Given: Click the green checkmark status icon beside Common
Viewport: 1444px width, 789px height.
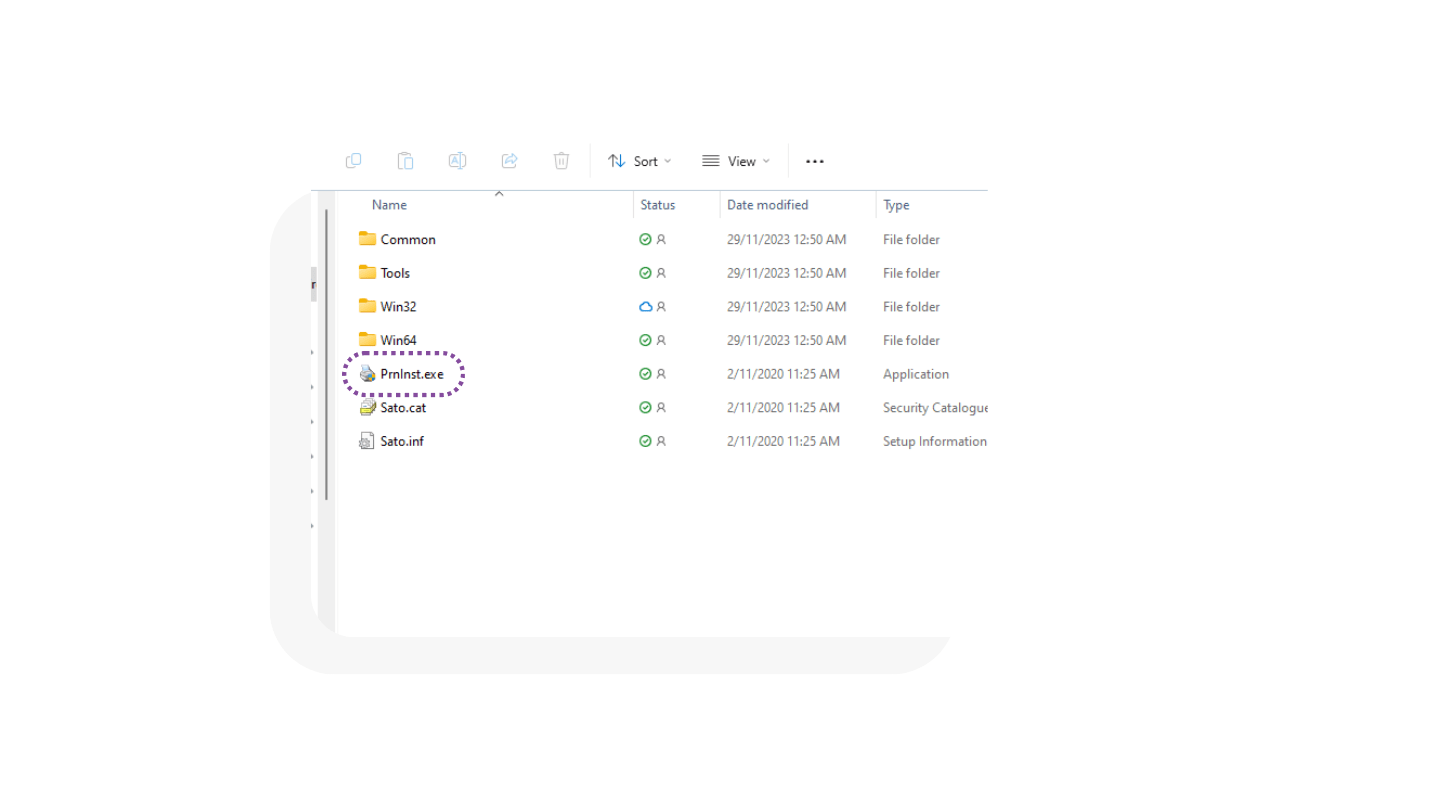Looking at the screenshot, I should [x=643, y=239].
